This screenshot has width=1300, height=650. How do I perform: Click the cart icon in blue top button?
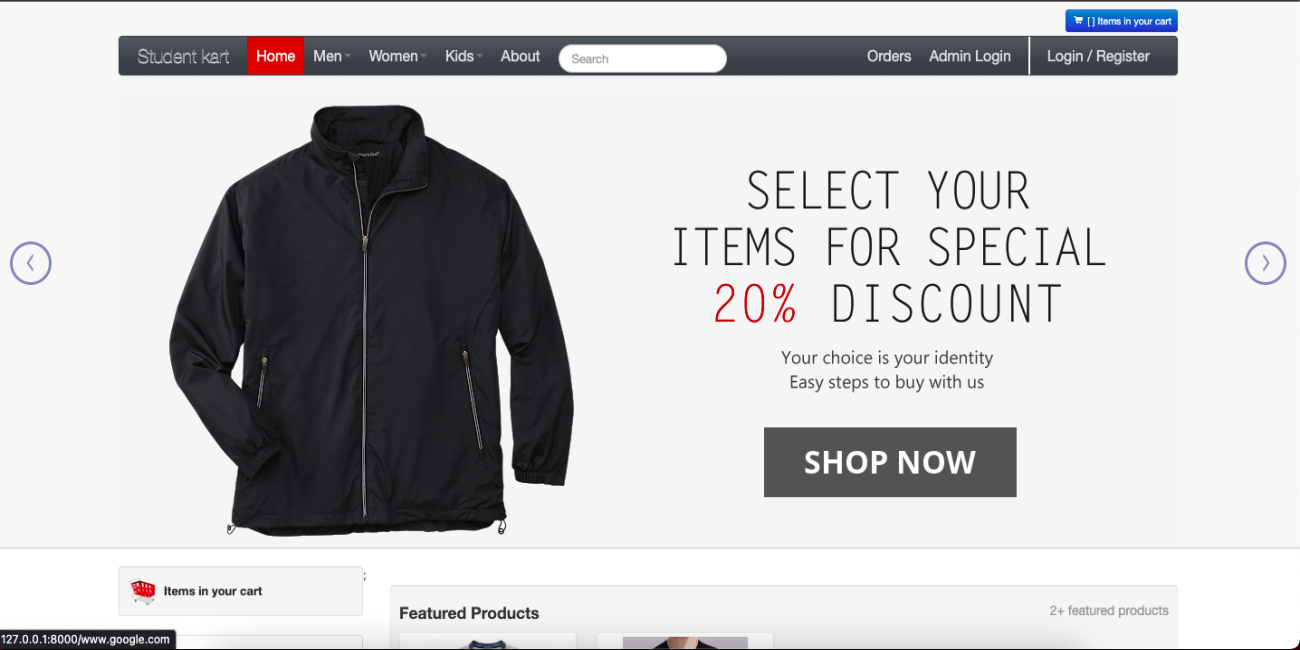click(1078, 21)
